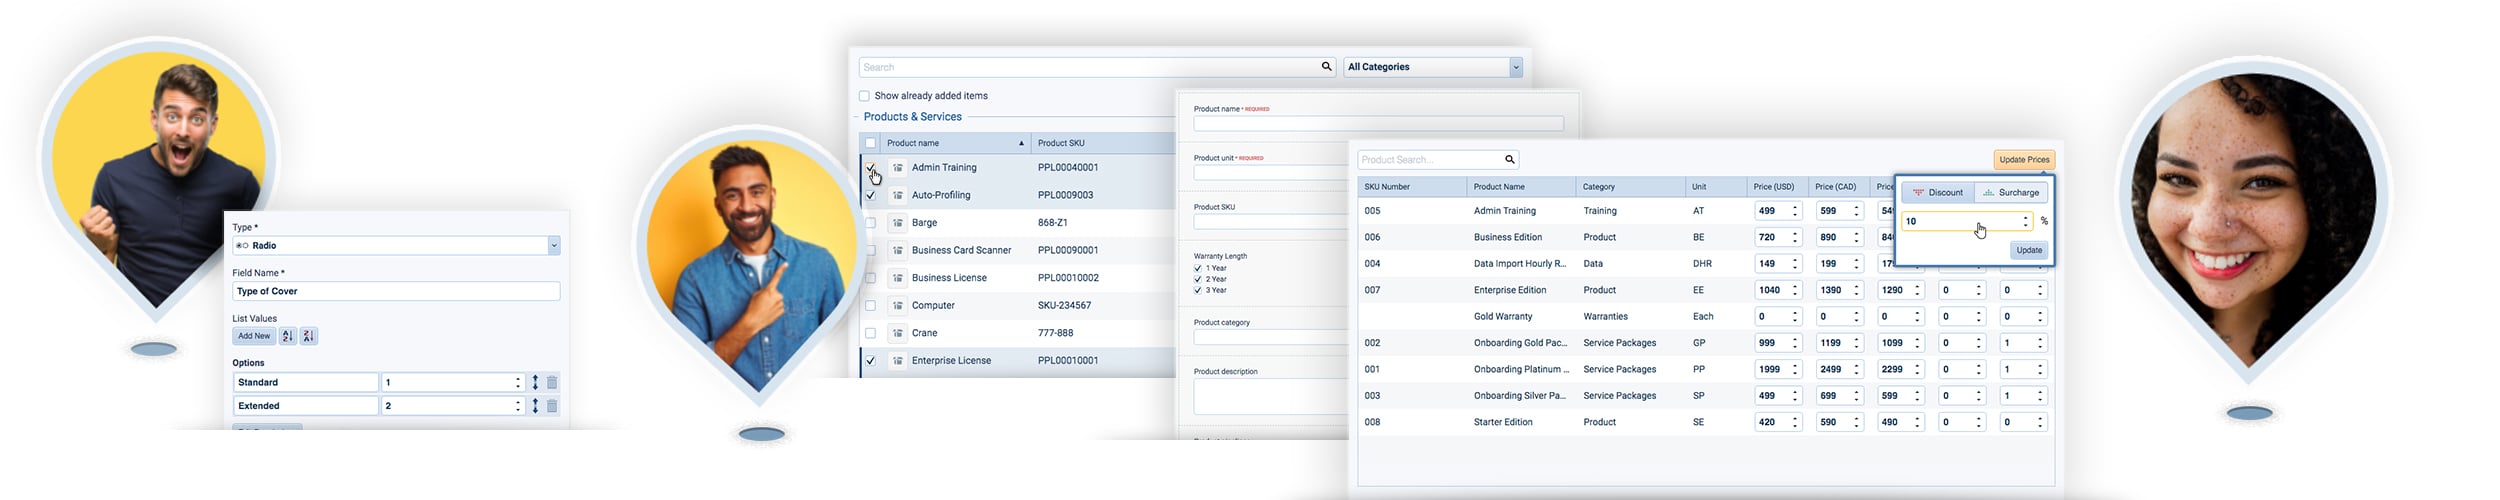Click reorder arrows for the Standard option
2500x500 pixels.
pyautogui.click(x=535, y=382)
